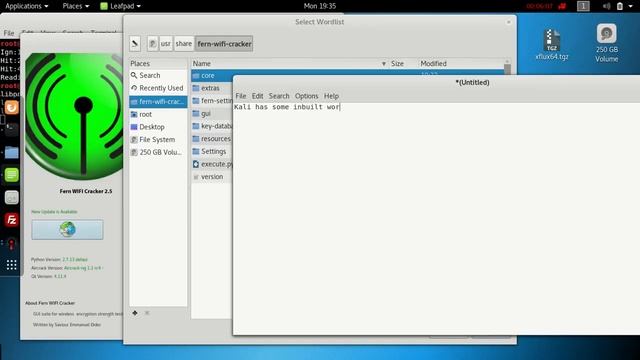Image resolution: width=640 pixels, height=360 pixels.
Task: Select the version file row
Action: (212, 177)
